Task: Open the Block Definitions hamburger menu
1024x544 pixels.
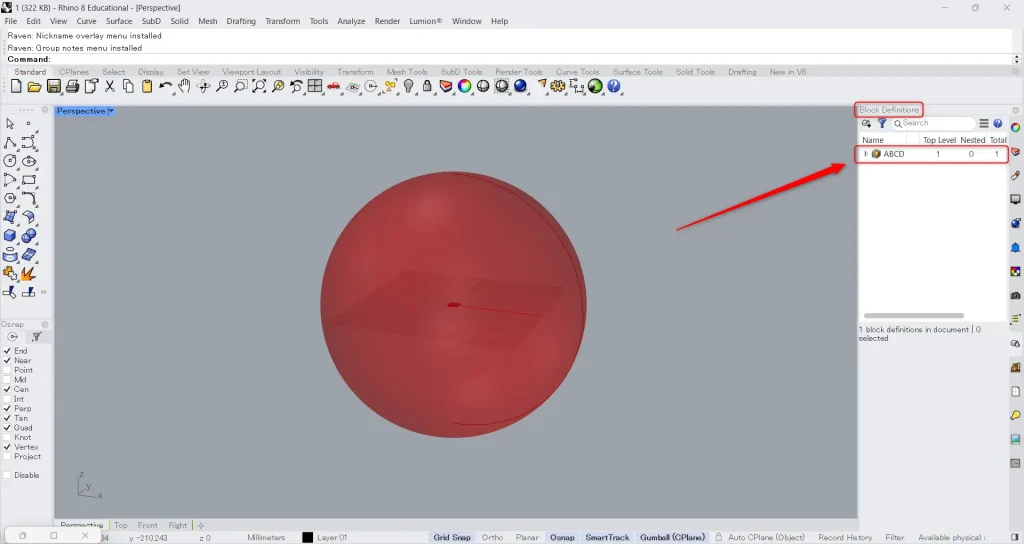Action: point(984,124)
